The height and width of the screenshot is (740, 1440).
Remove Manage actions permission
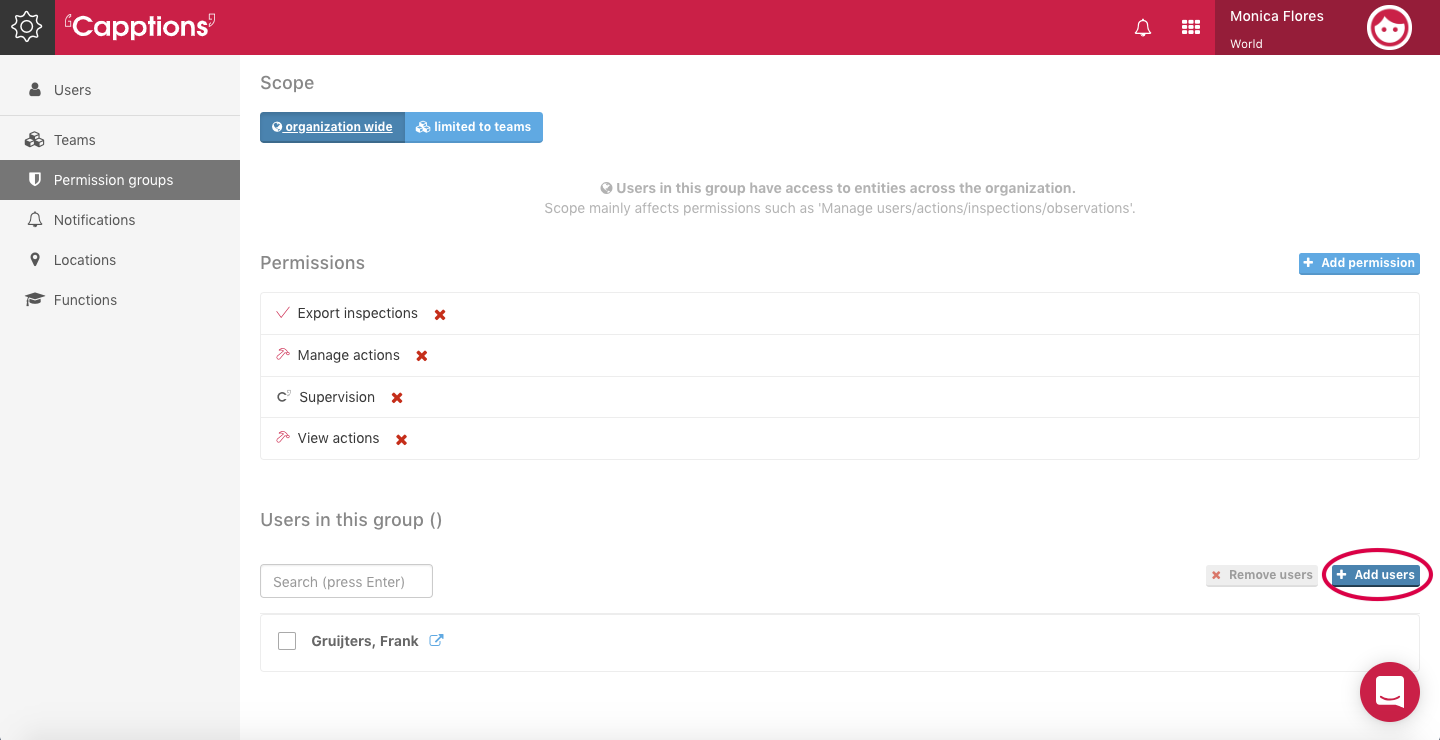(x=422, y=356)
